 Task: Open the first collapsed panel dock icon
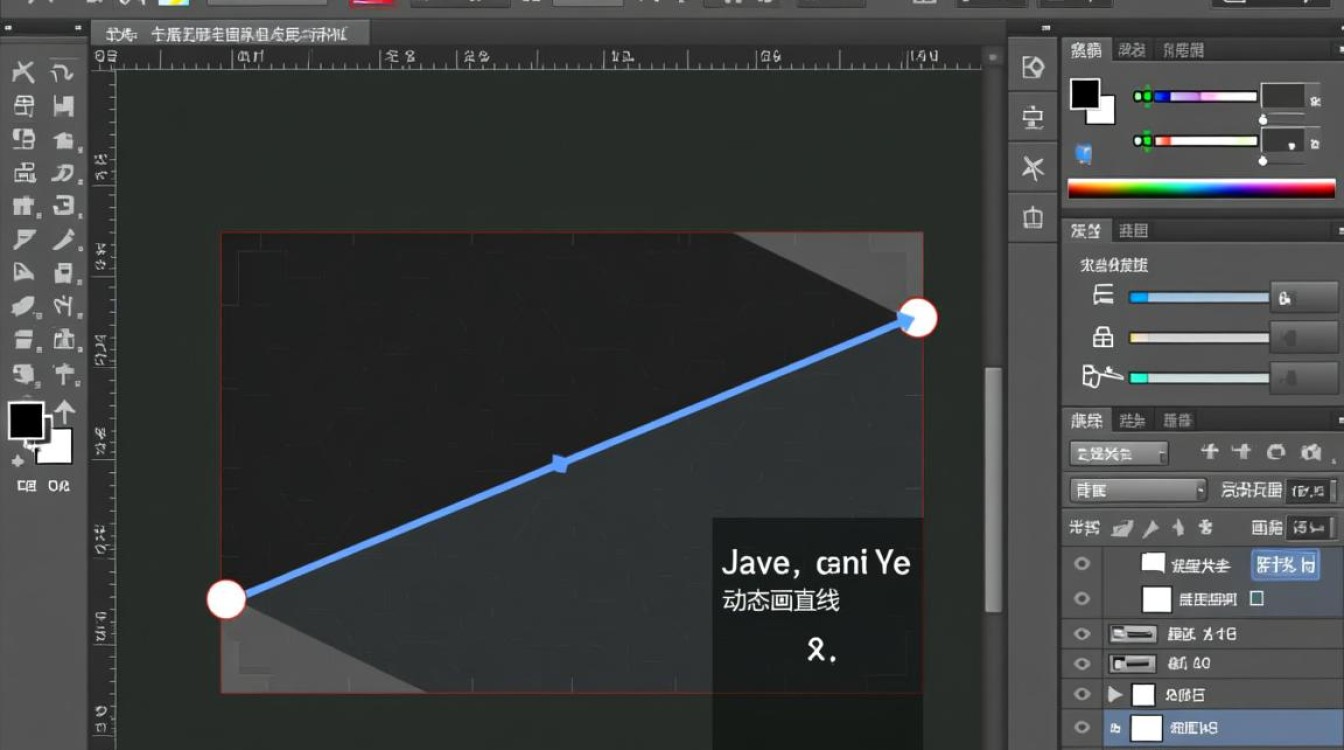1033,68
